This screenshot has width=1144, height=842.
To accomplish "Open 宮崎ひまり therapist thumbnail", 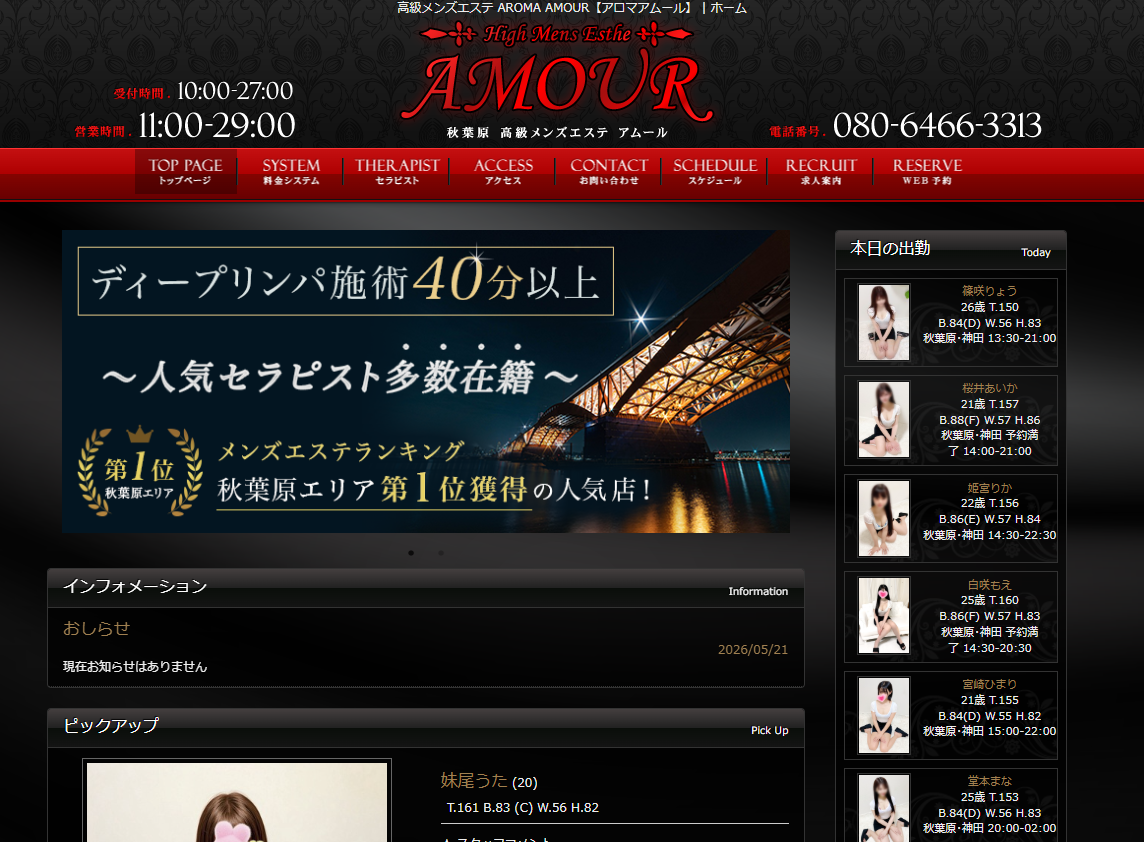I will click(x=884, y=716).
